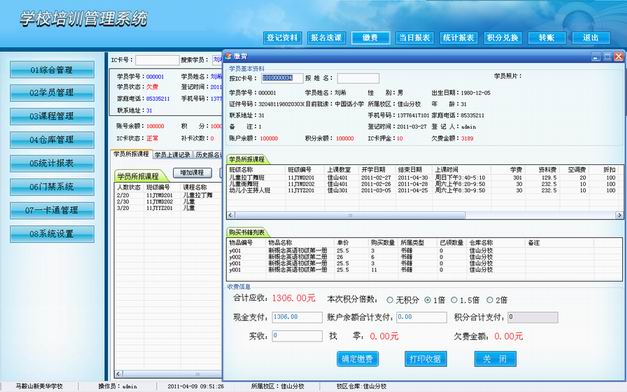The width and height of the screenshot is (627, 392).
Task: Open the 积分兑换 function
Action: point(503,38)
